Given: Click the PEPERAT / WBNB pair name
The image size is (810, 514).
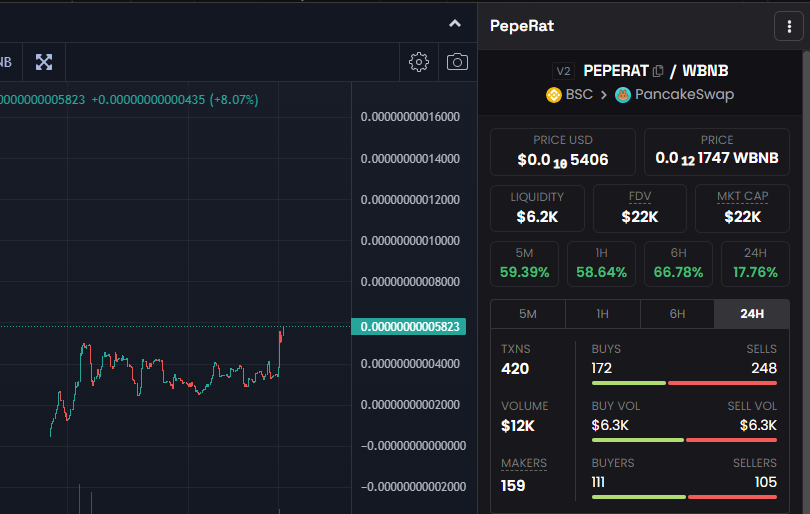Looking at the screenshot, I should click(x=656, y=71).
